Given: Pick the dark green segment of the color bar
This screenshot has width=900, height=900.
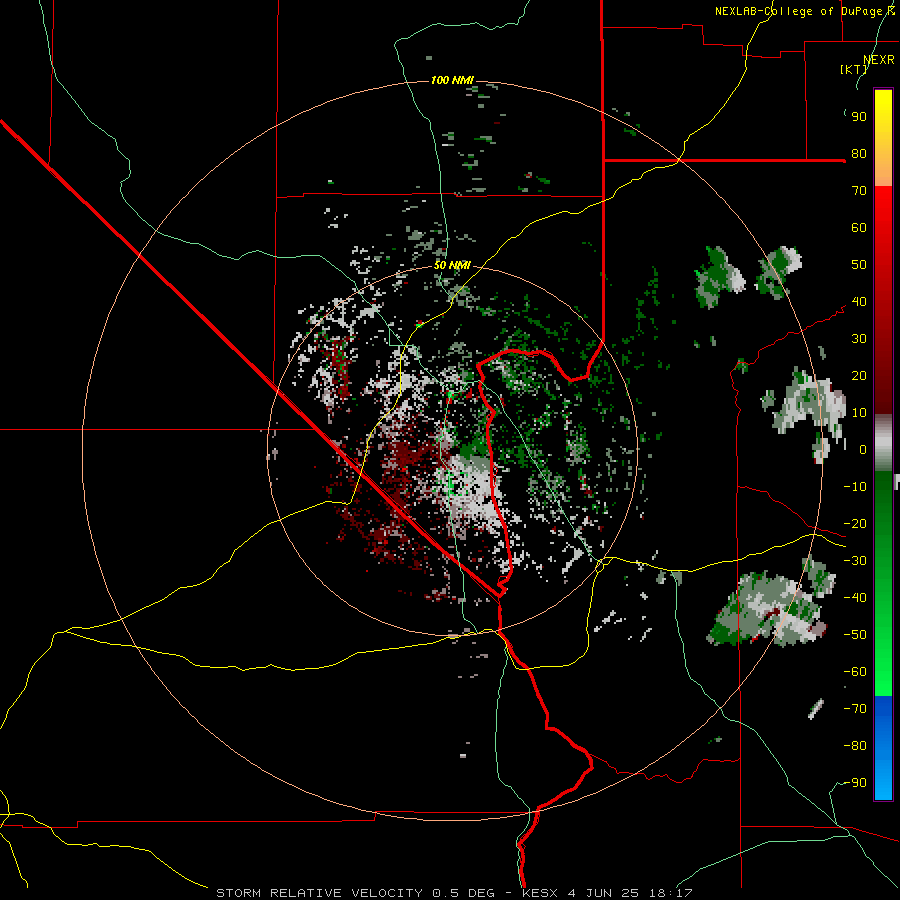Looking at the screenshot, I should [x=883, y=517].
